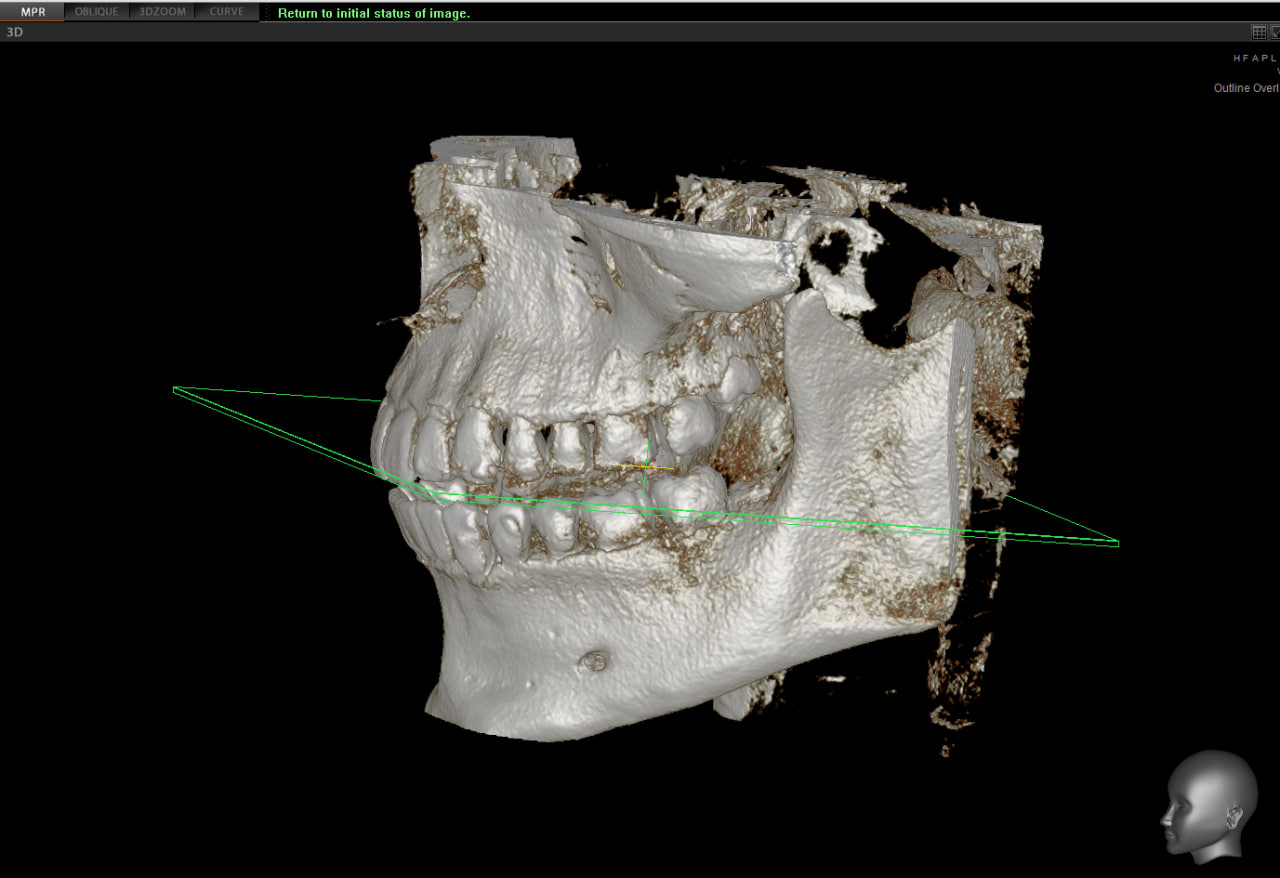1280x878 pixels.
Task: Click the 3D pane title label
Action: point(15,32)
